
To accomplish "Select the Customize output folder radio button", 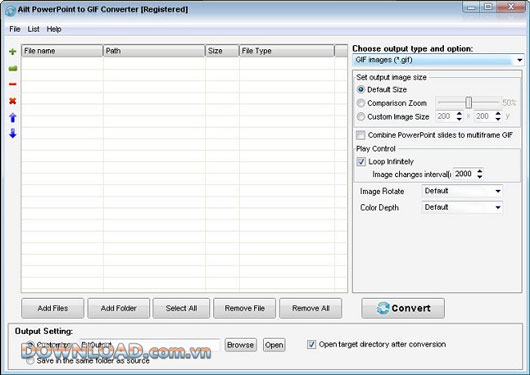I will [x=30, y=345].
